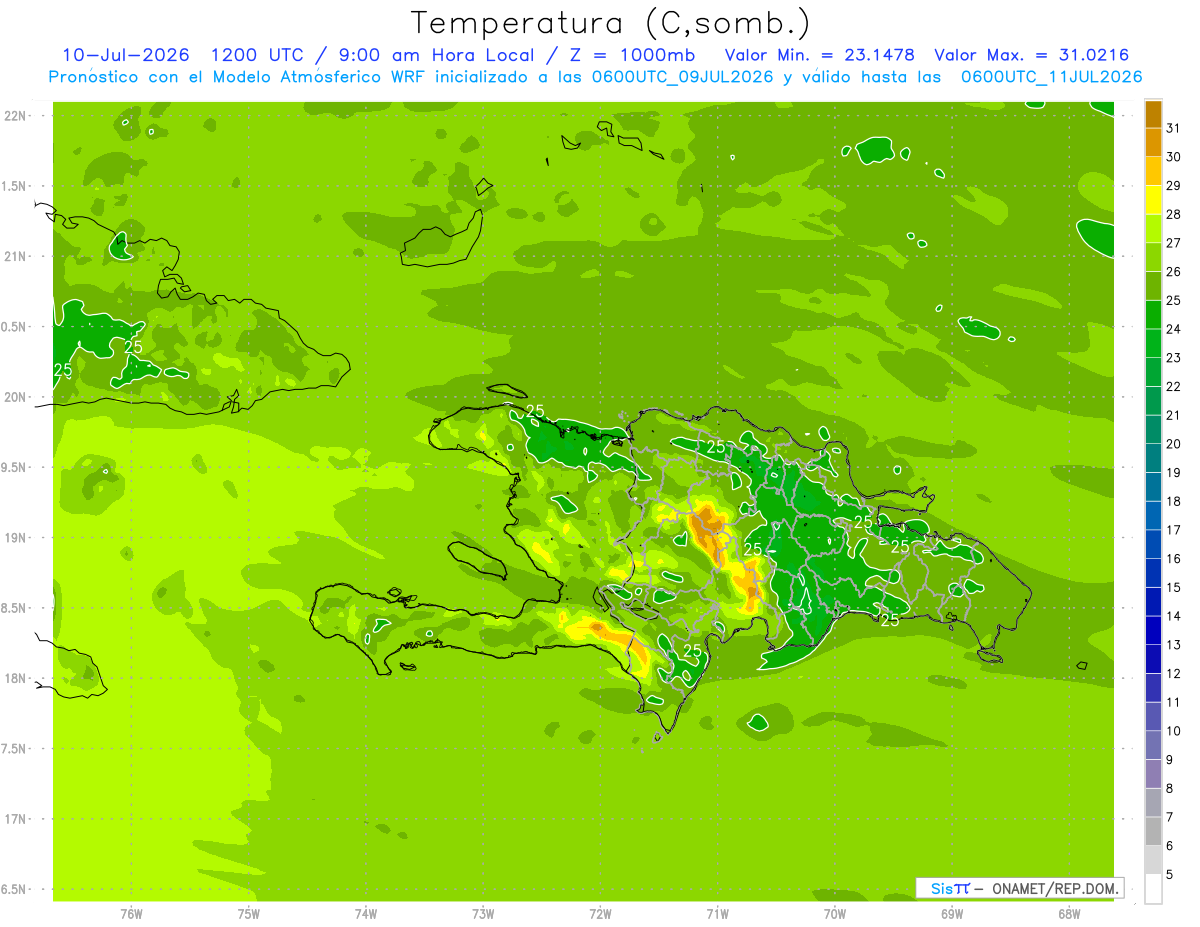Click 'Valor Max. = 31.0216' text
This screenshot has height=927, width=1200.
click(1031, 55)
